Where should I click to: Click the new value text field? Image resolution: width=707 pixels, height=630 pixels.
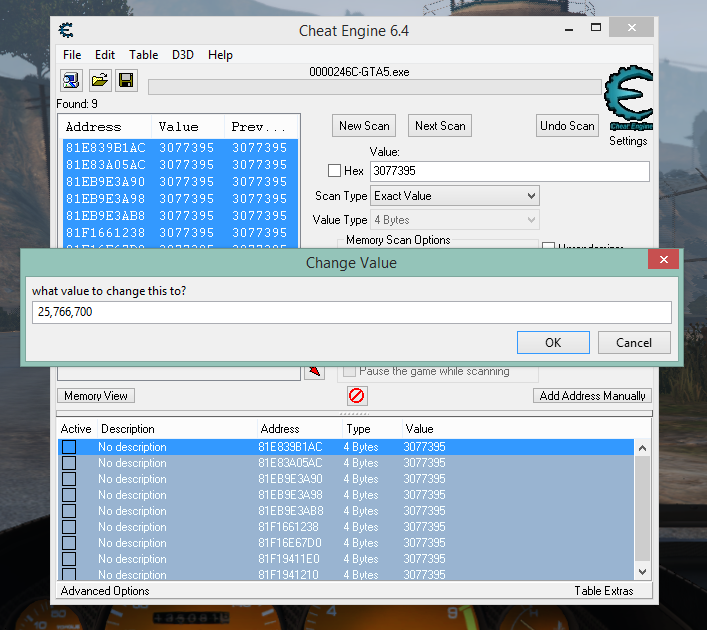(351, 313)
